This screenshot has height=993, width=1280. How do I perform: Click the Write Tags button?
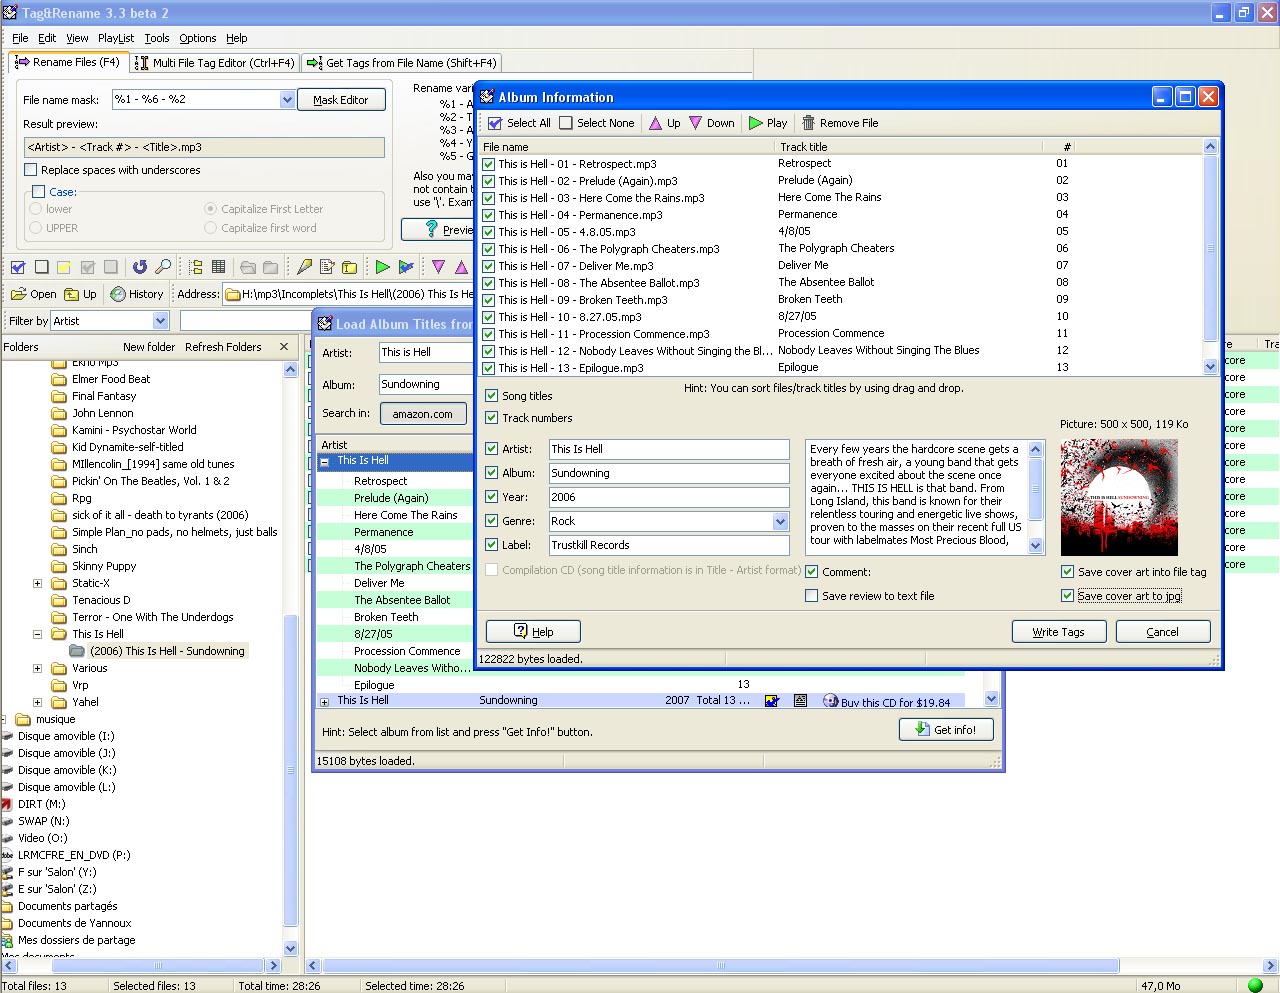coord(1058,632)
